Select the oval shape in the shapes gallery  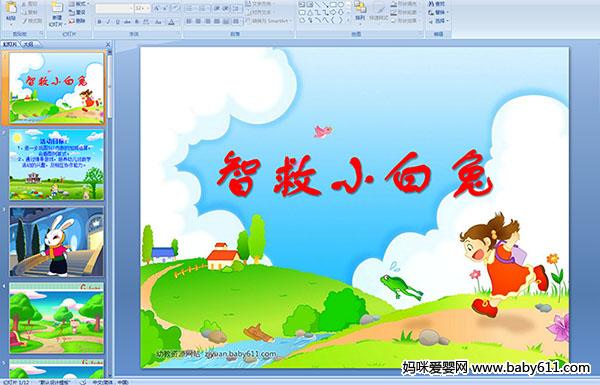click(x=341, y=5)
